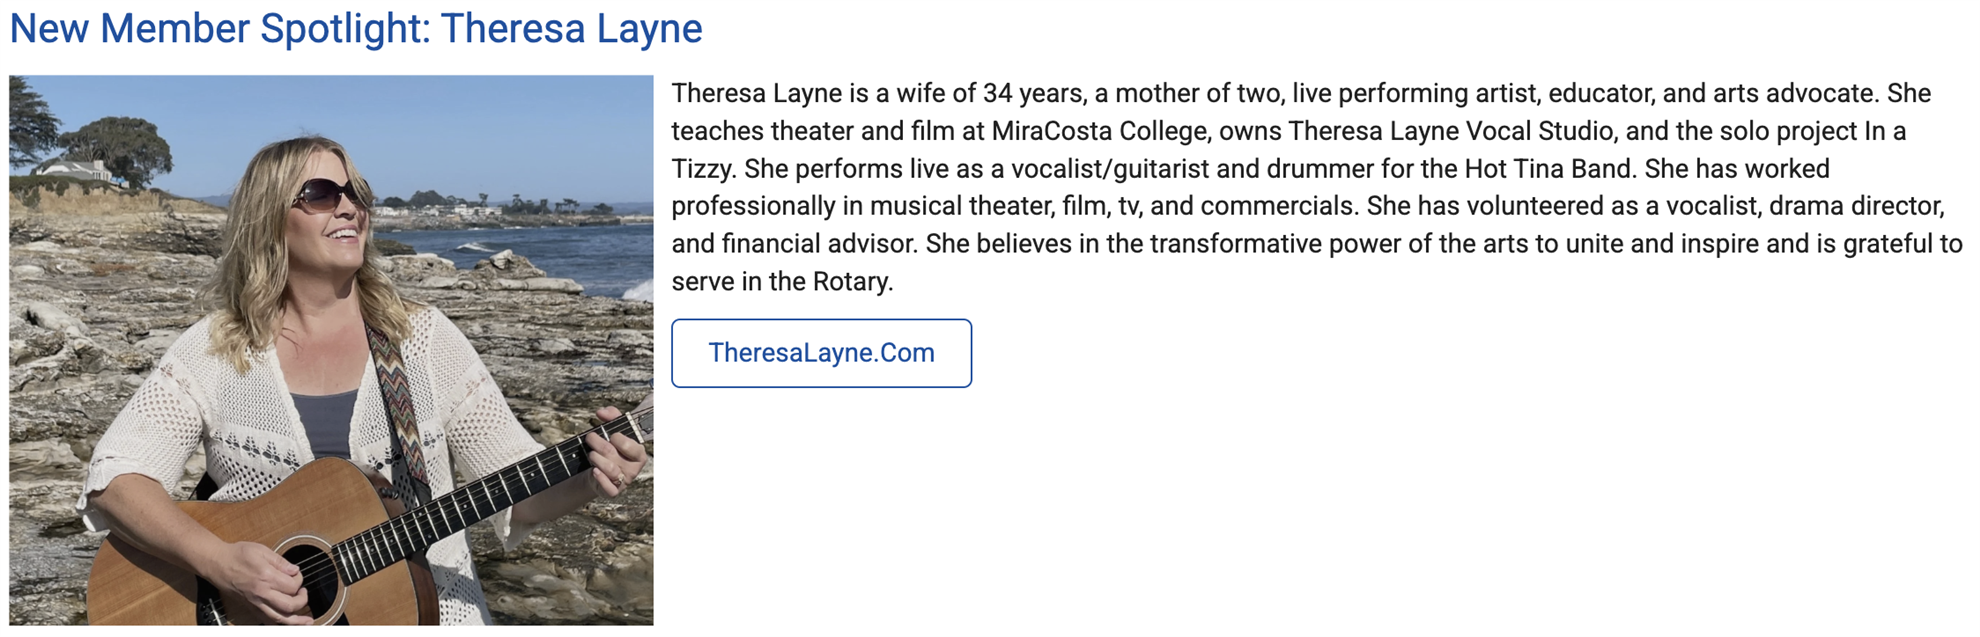1980x637 pixels.
Task: Click the word Rotary ending the bio
Action: point(851,282)
